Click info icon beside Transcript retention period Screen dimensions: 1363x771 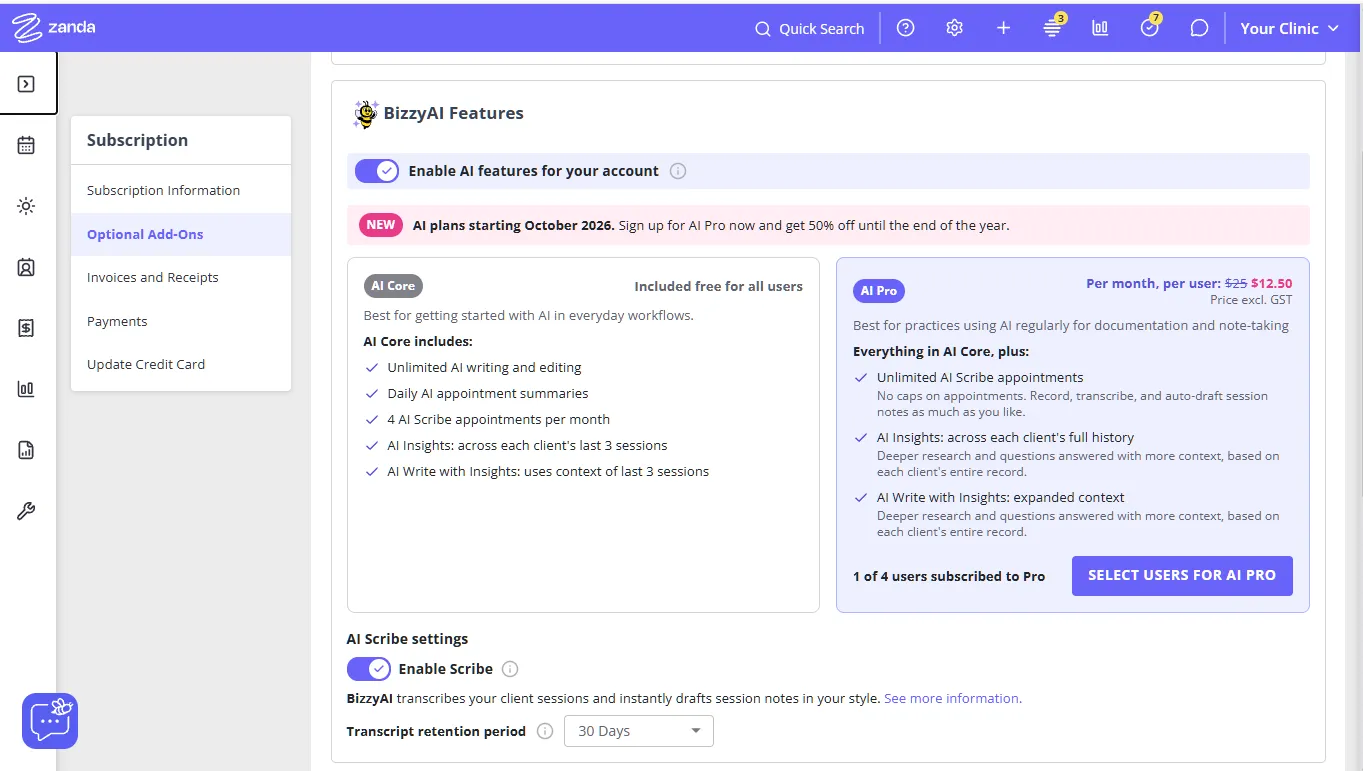pos(545,731)
